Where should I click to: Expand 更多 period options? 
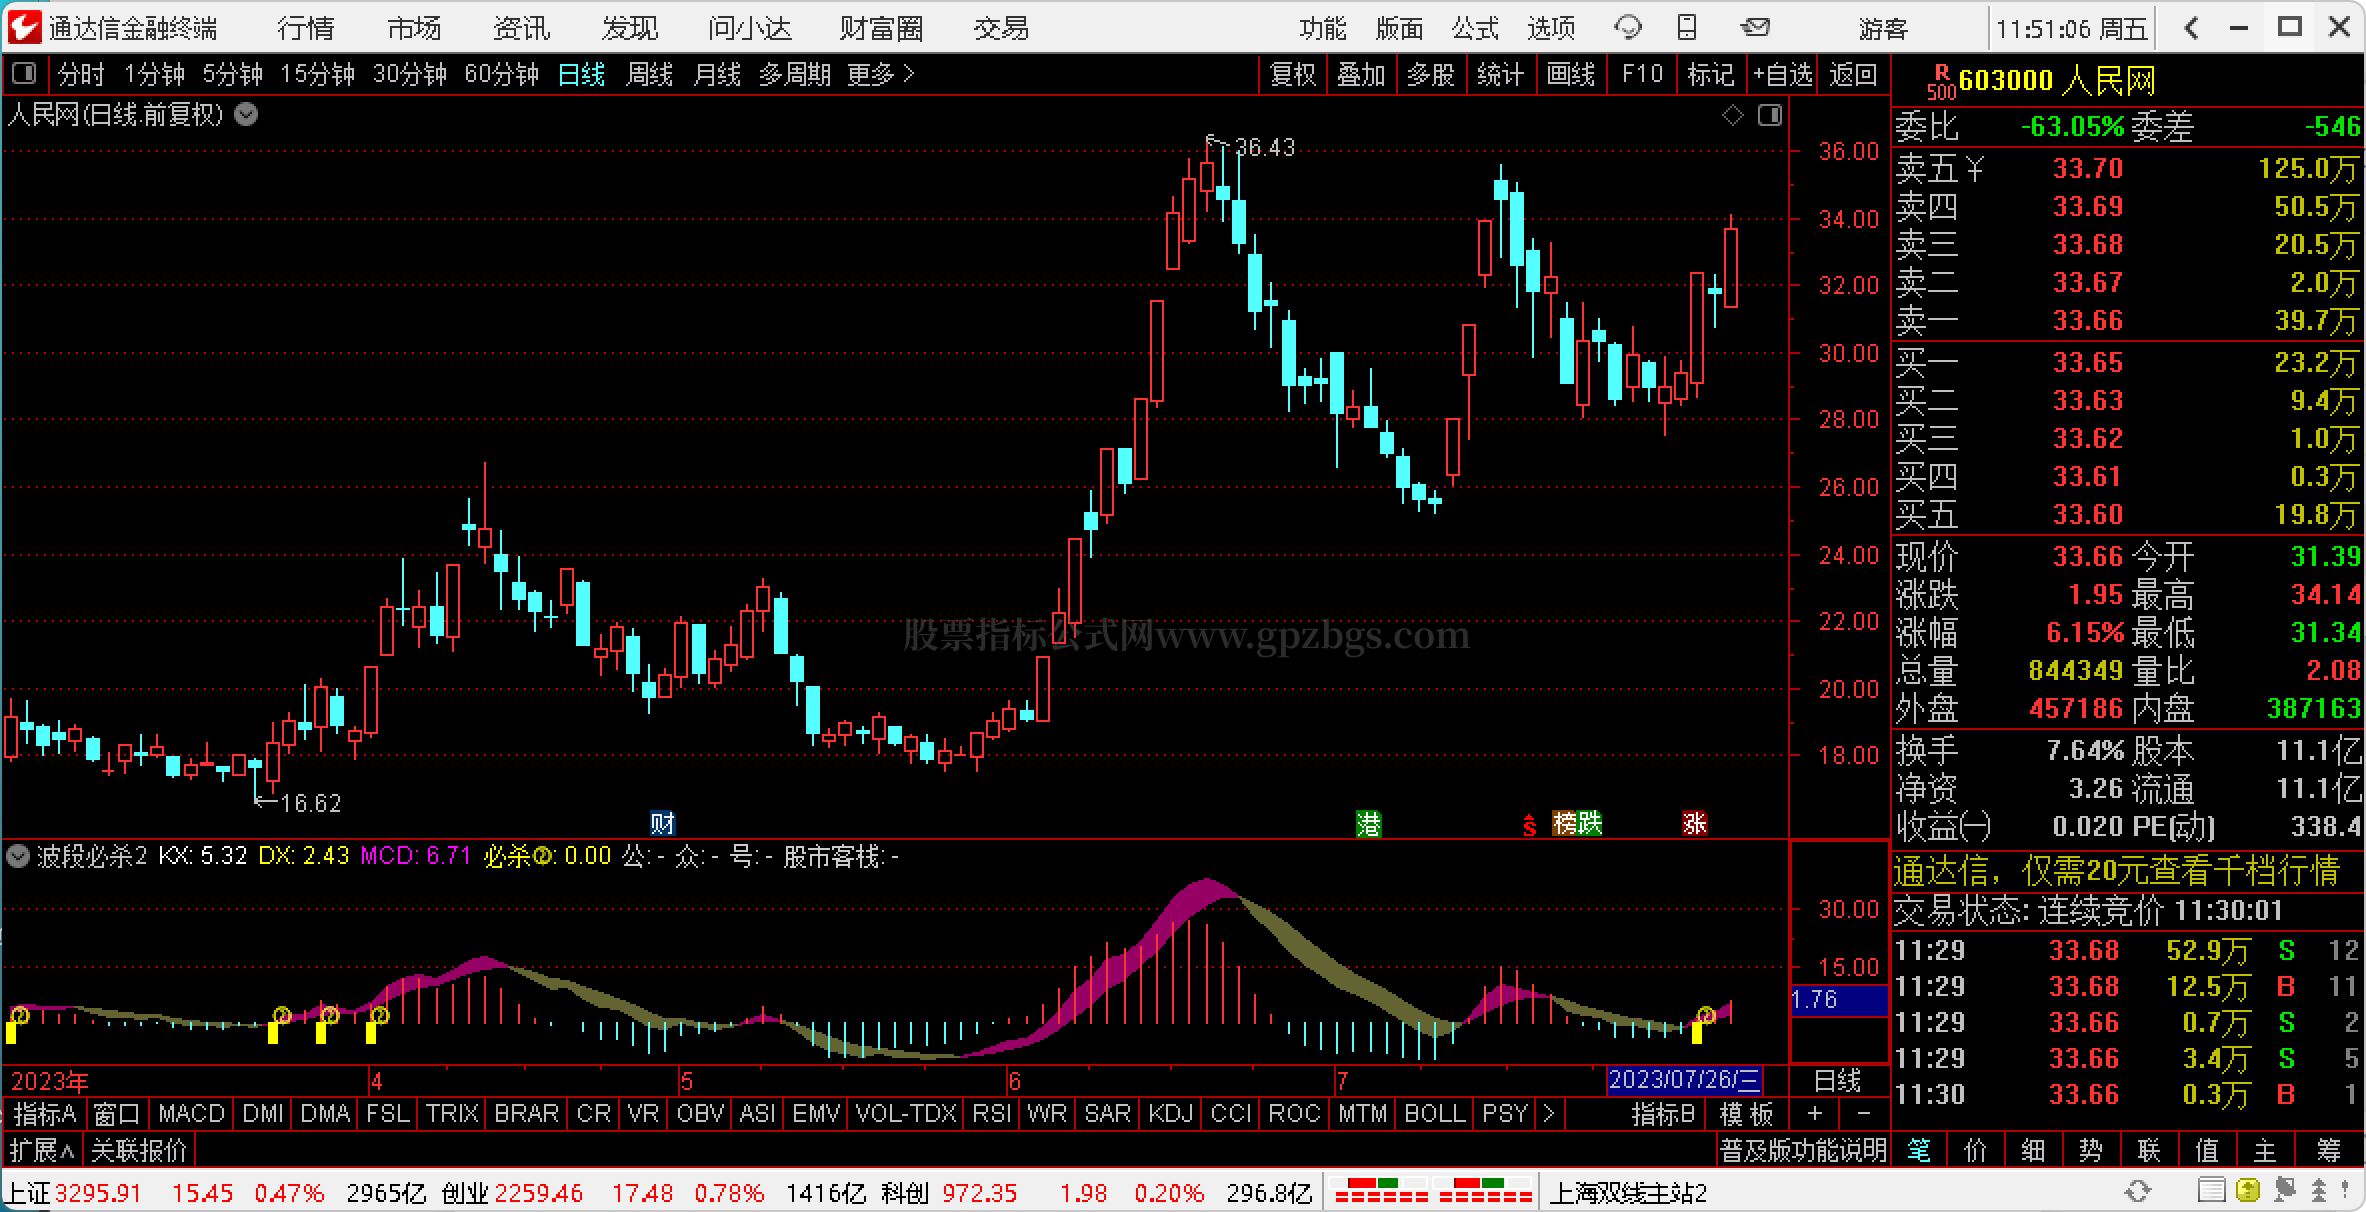click(880, 74)
